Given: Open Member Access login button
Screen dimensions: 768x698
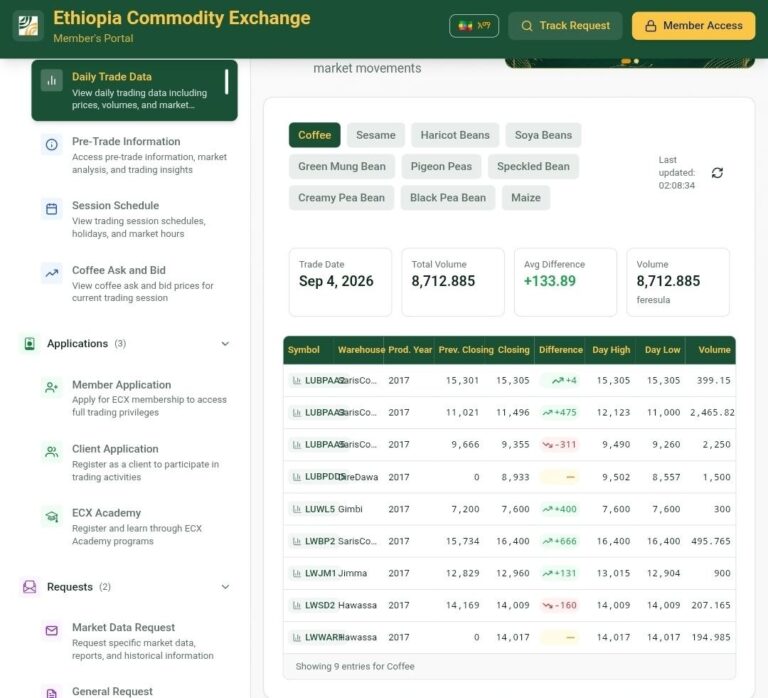Looking at the screenshot, I should (x=694, y=25).
